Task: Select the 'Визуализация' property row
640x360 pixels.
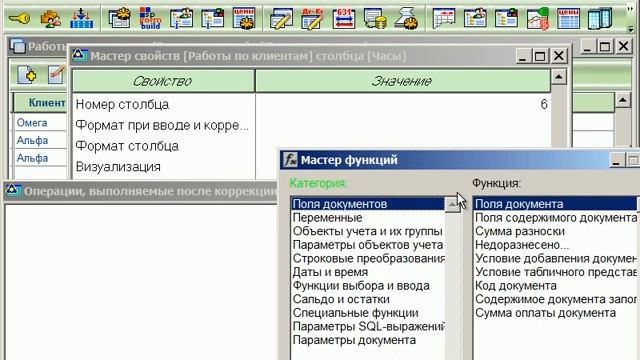Action: (164, 167)
